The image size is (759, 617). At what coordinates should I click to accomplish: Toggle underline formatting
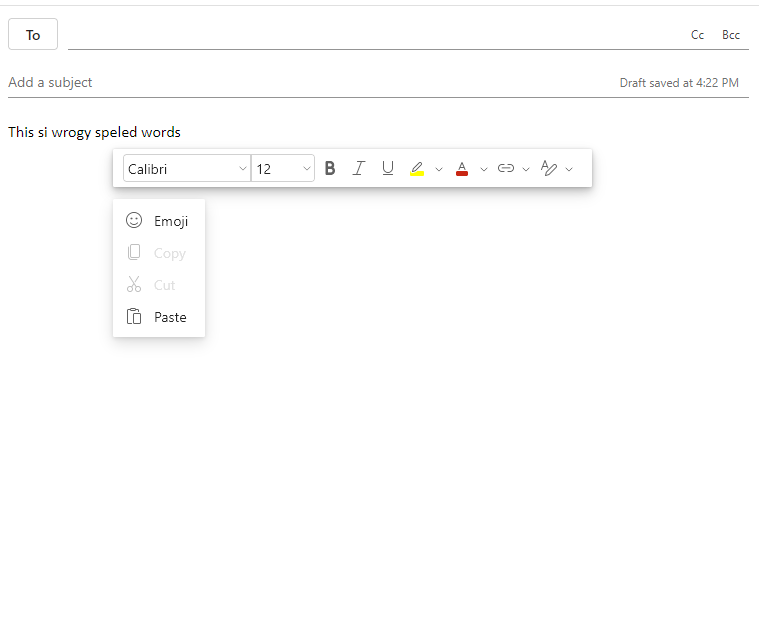tap(388, 168)
